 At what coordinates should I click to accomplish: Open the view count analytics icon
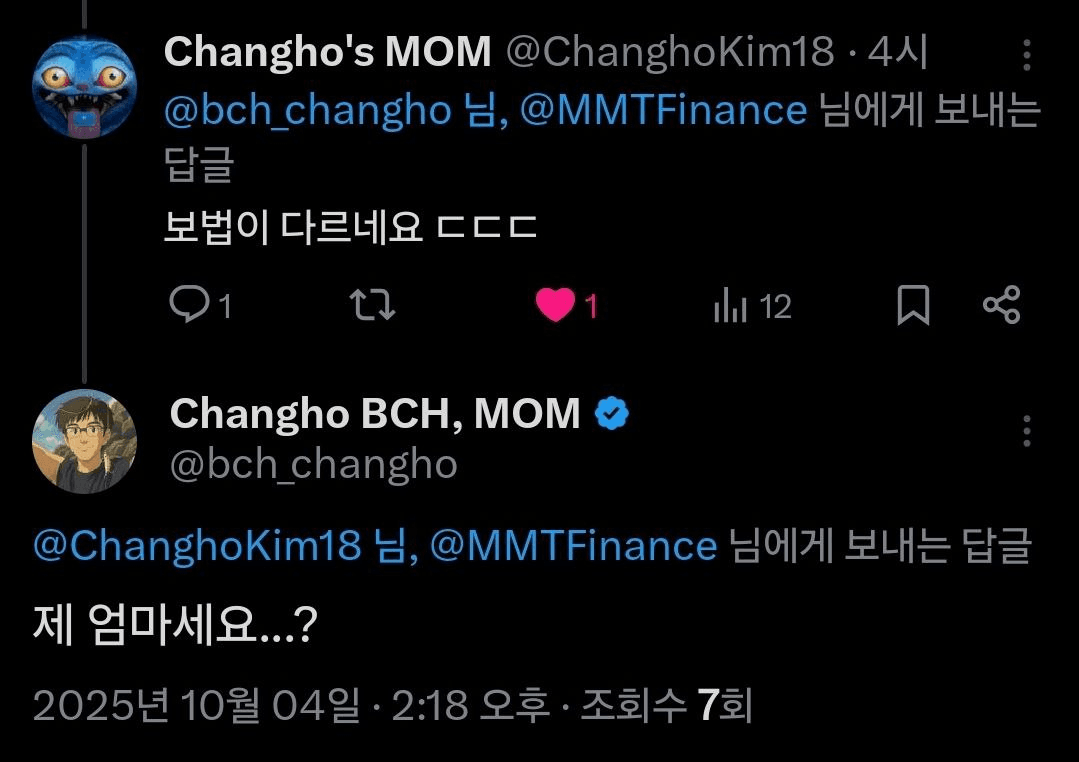(731, 306)
